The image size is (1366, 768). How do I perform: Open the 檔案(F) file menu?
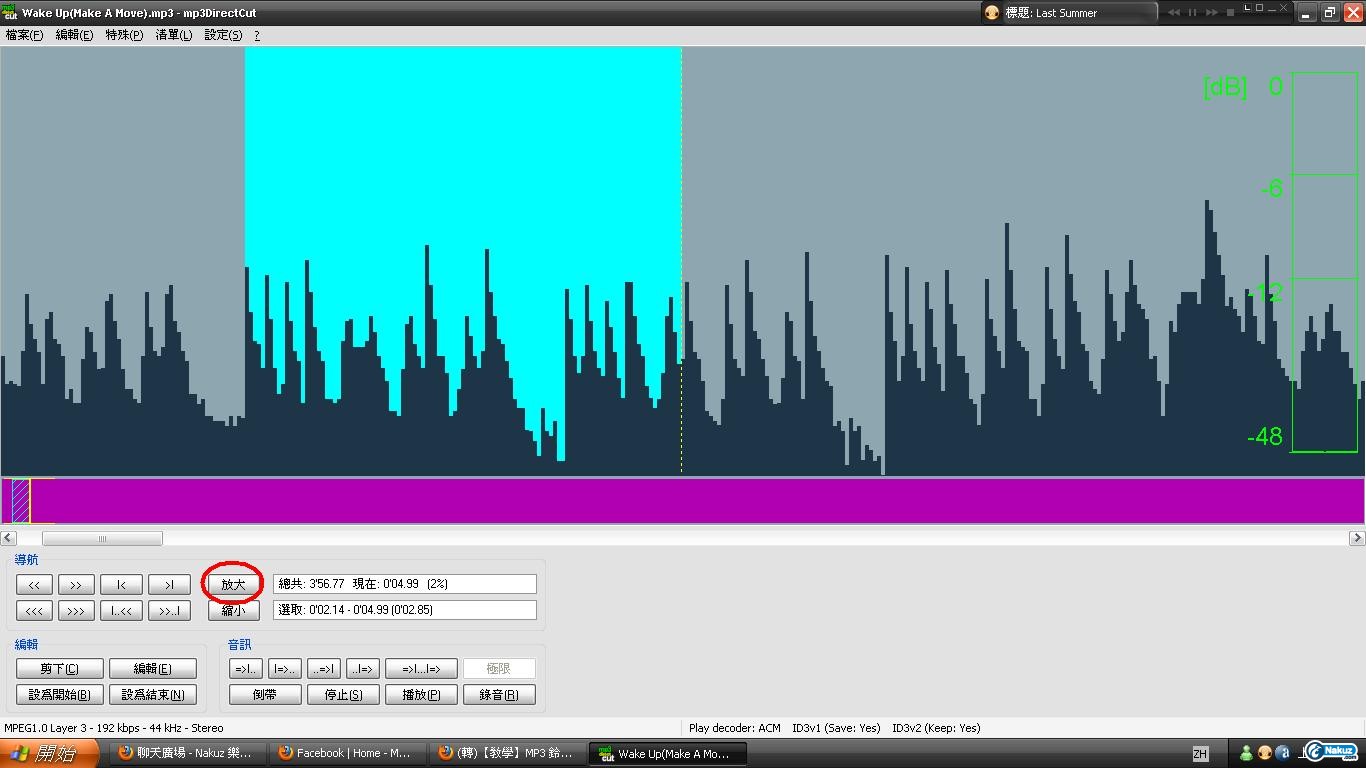(24, 35)
